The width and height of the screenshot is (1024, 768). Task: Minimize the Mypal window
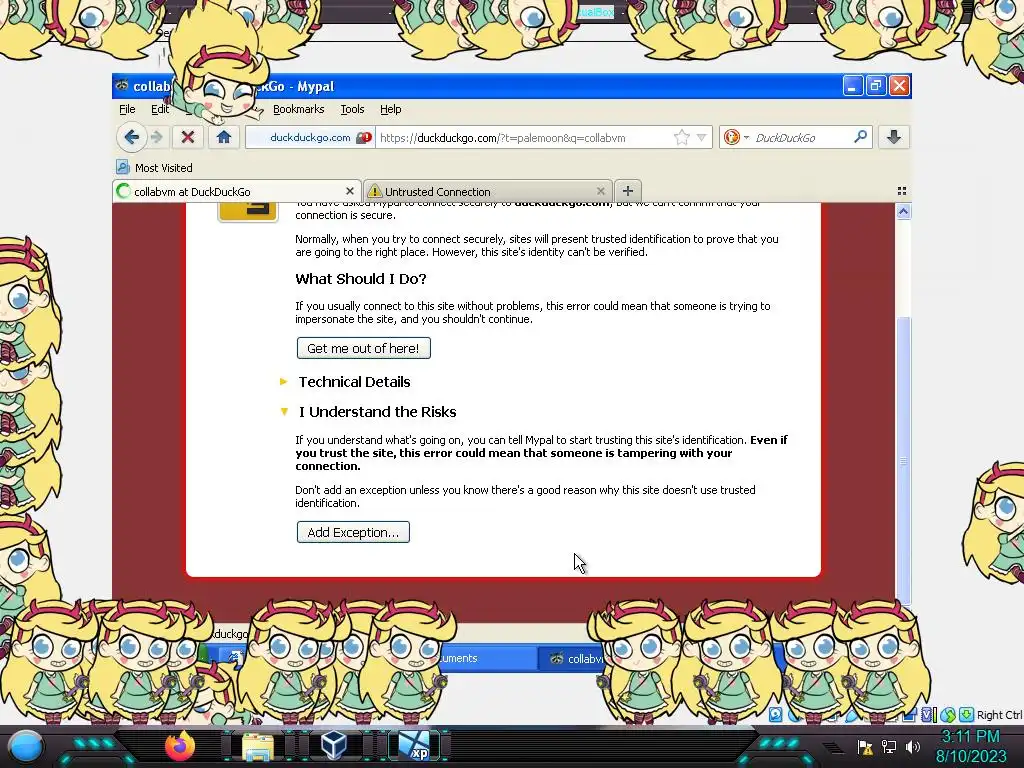coord(852,86)
